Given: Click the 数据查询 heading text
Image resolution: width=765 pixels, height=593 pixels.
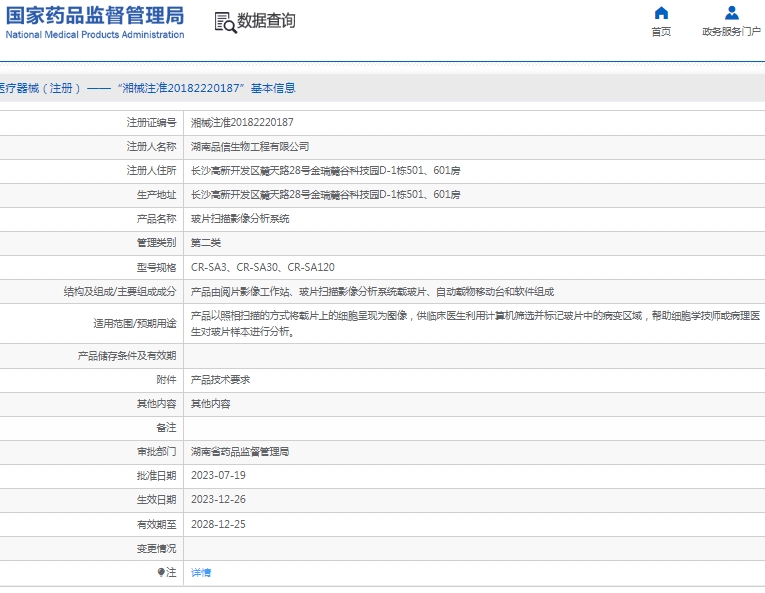Looking at the screenshot, I should (266, 21).
